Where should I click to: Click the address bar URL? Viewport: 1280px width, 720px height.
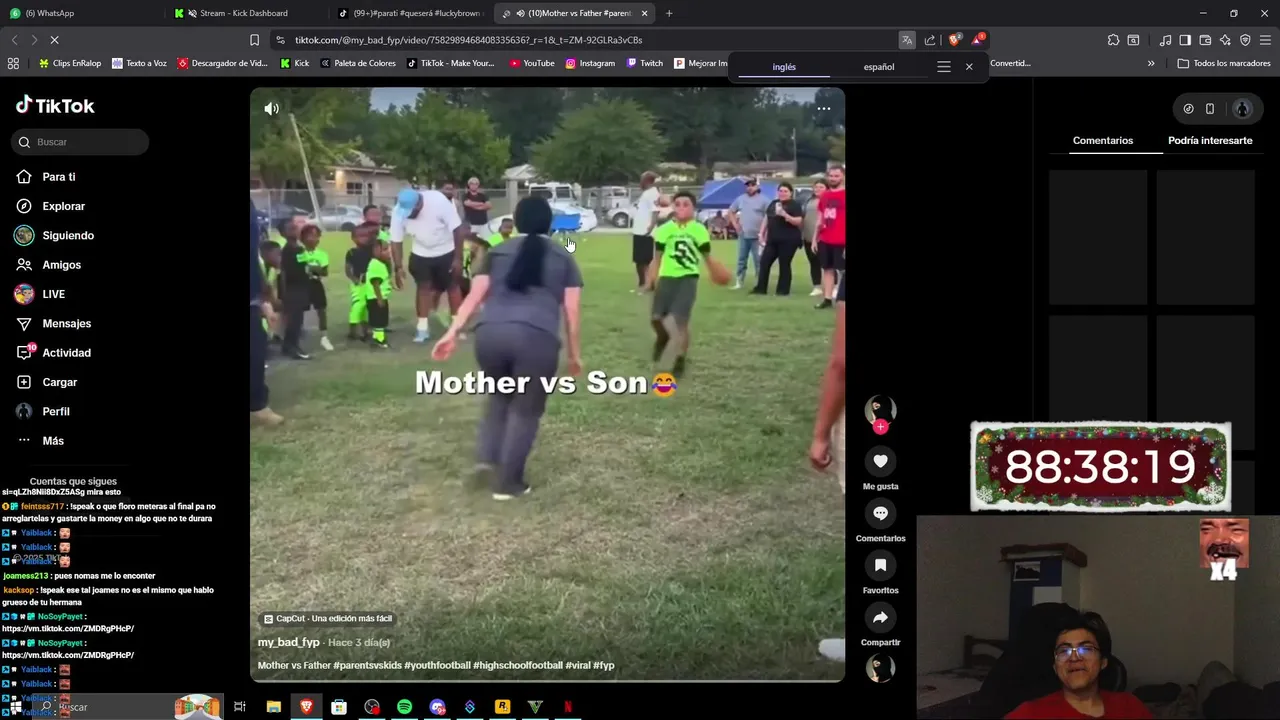pyautogui.click(x=468, y=40)
